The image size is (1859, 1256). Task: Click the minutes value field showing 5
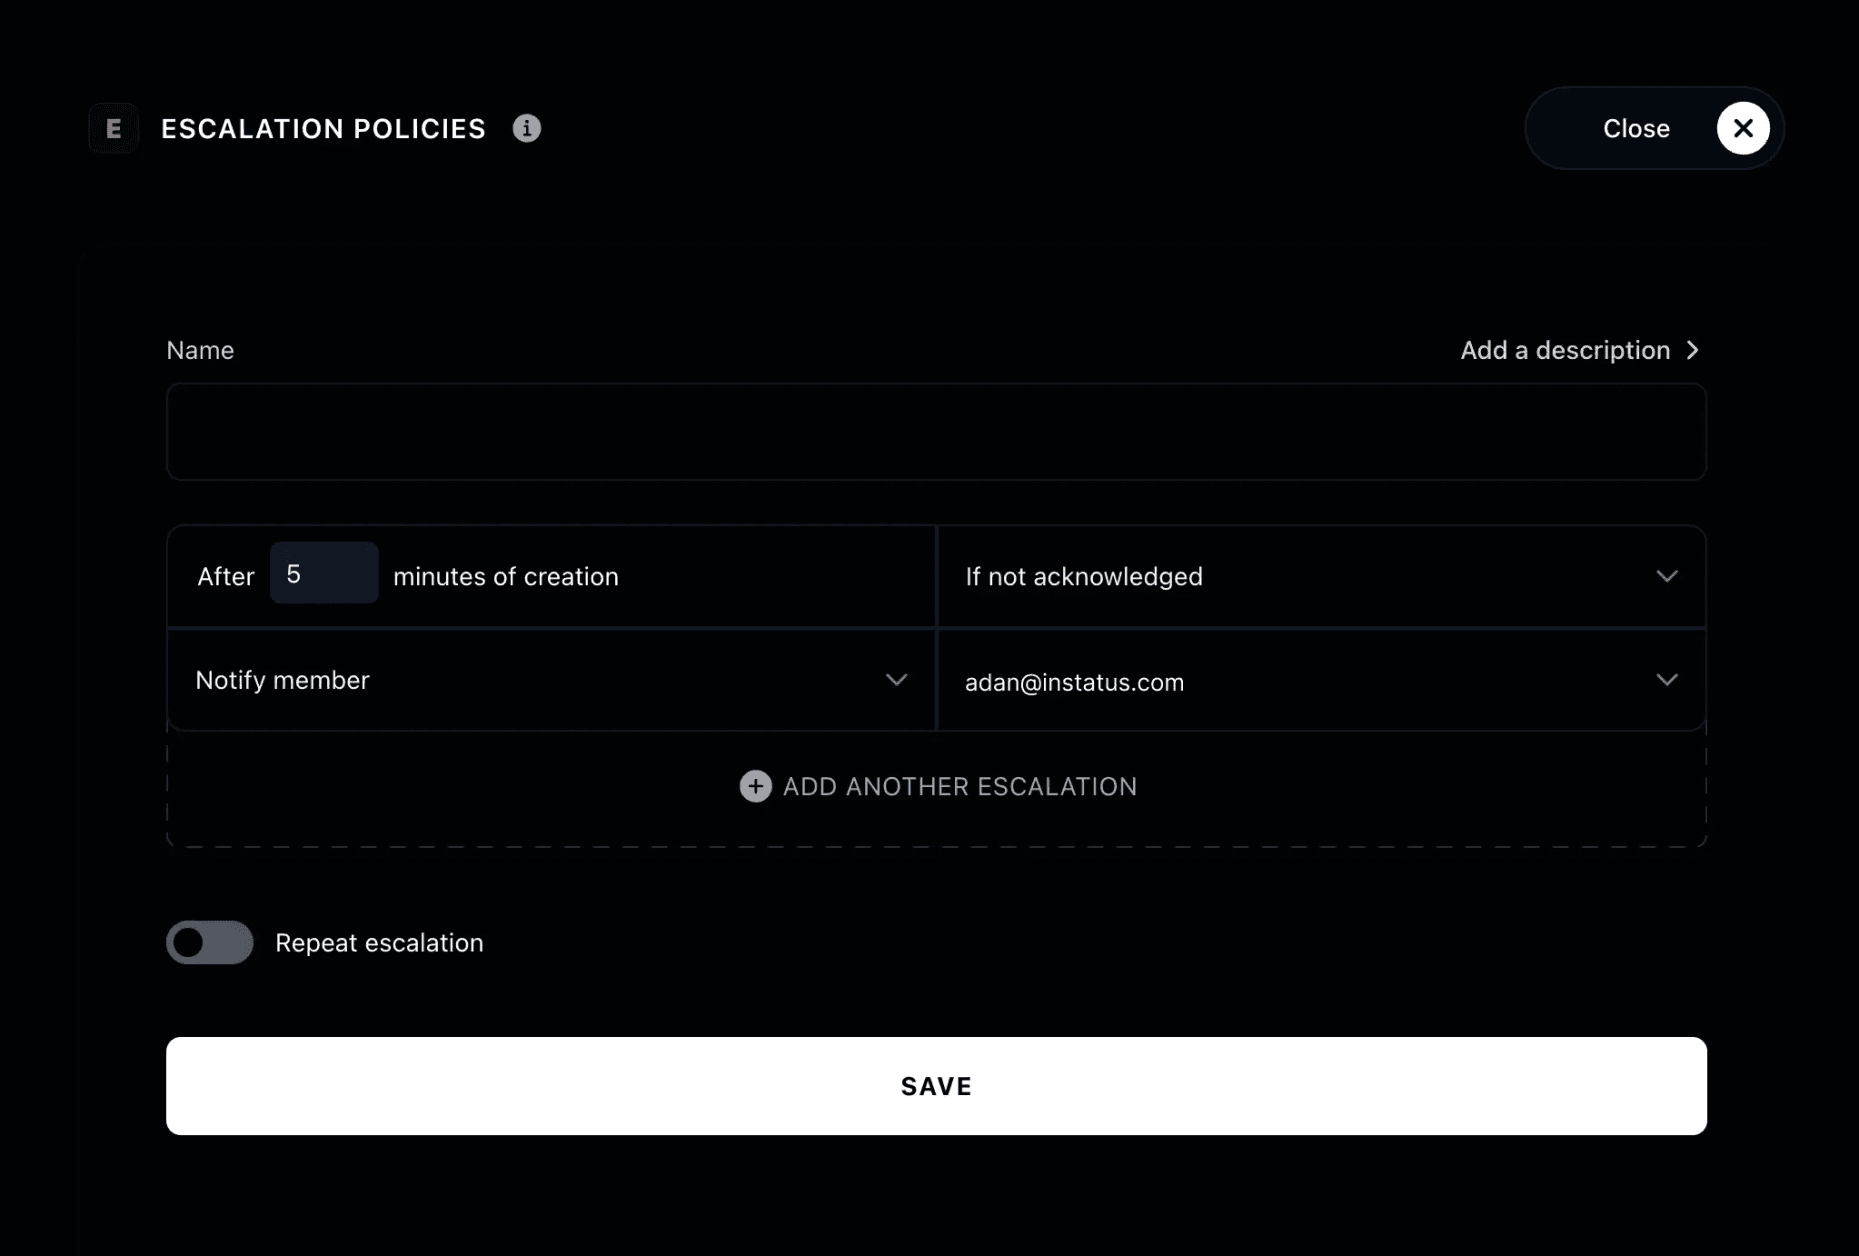click(x=324, y=573)
